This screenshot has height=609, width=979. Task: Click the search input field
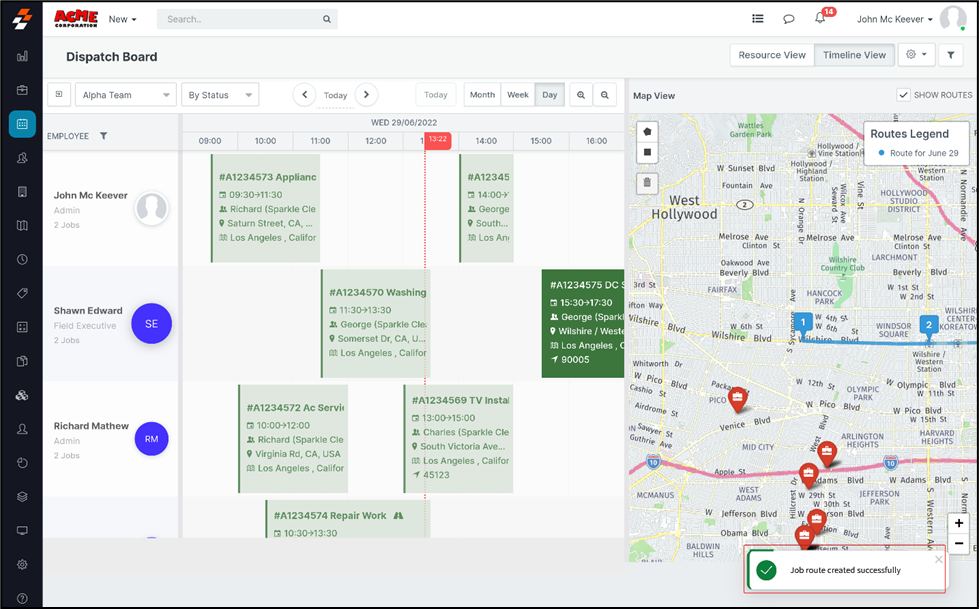click(240, 19)
